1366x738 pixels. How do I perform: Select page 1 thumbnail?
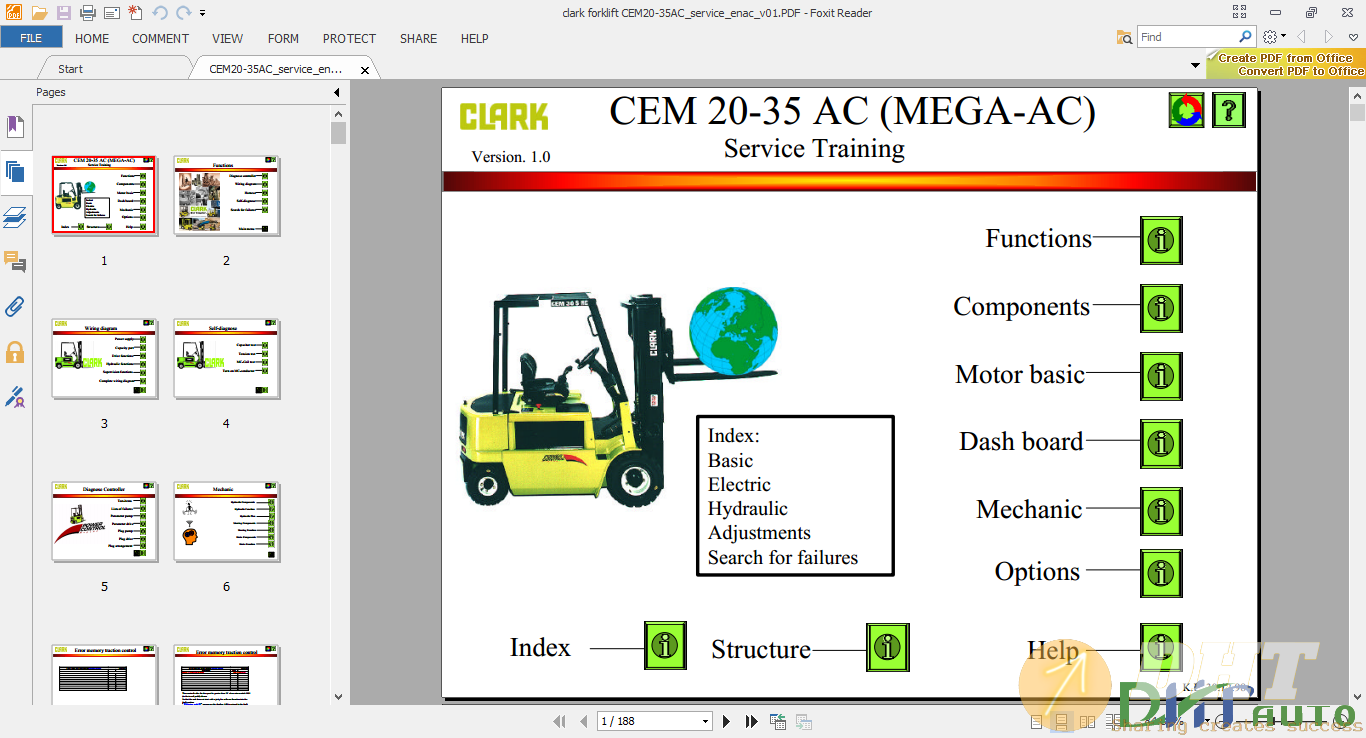[x=104, y=195]
